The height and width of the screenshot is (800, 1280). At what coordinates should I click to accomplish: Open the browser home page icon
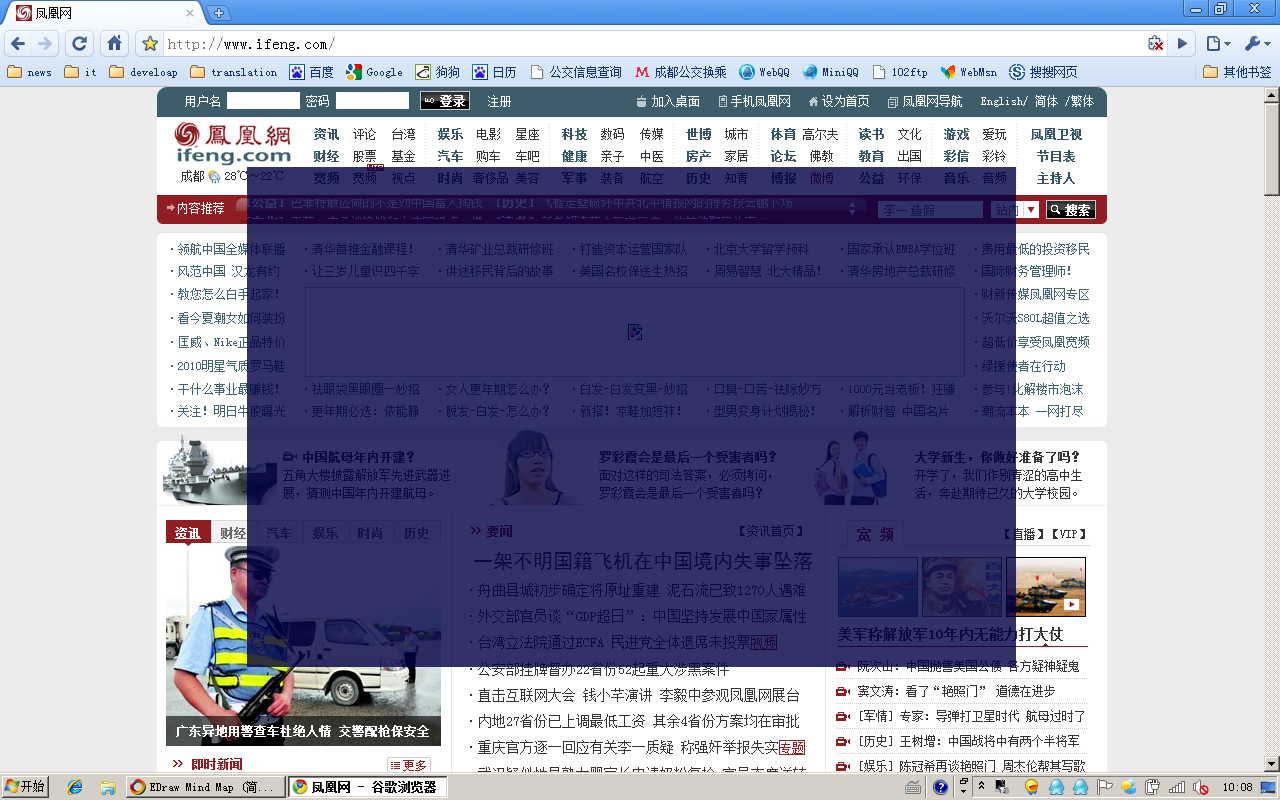(114, 44)
